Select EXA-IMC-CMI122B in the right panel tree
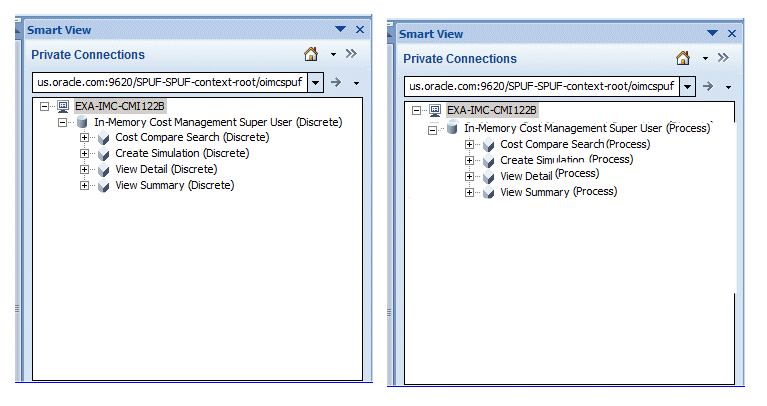Screen dimensions: 767x406 pyautogui.click(x=492, y=110)
